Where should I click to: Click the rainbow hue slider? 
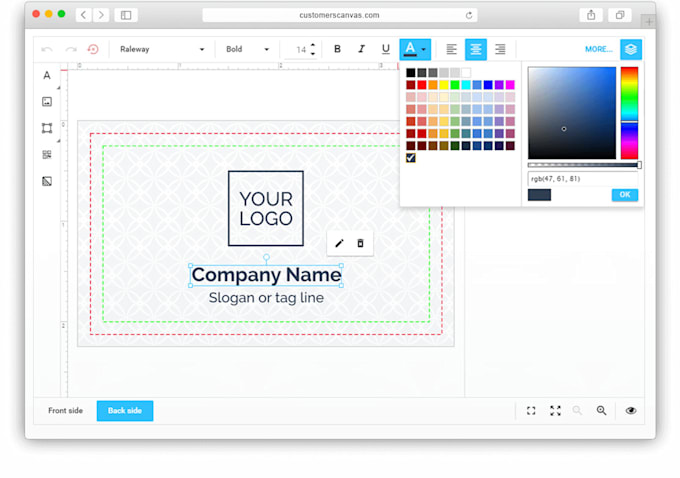pos(629,113)
